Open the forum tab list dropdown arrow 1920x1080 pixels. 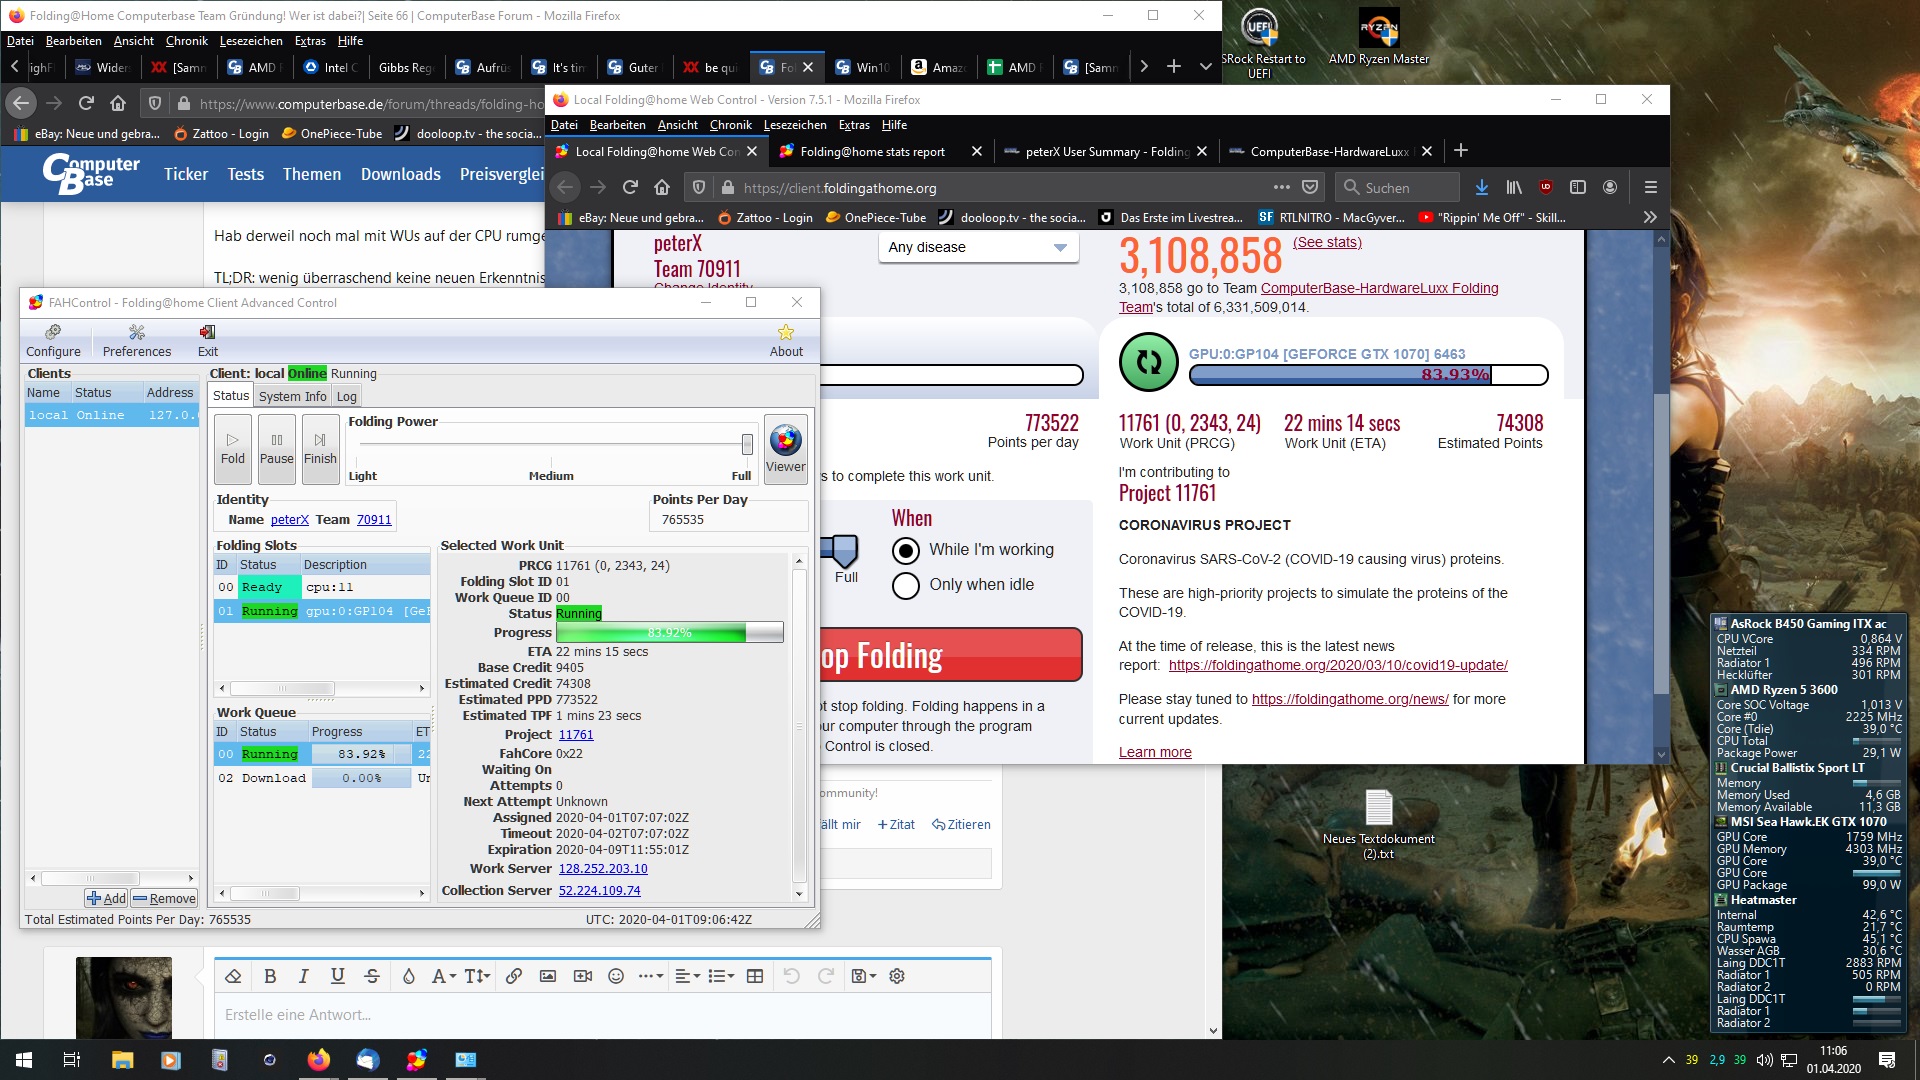[1206, 67]
